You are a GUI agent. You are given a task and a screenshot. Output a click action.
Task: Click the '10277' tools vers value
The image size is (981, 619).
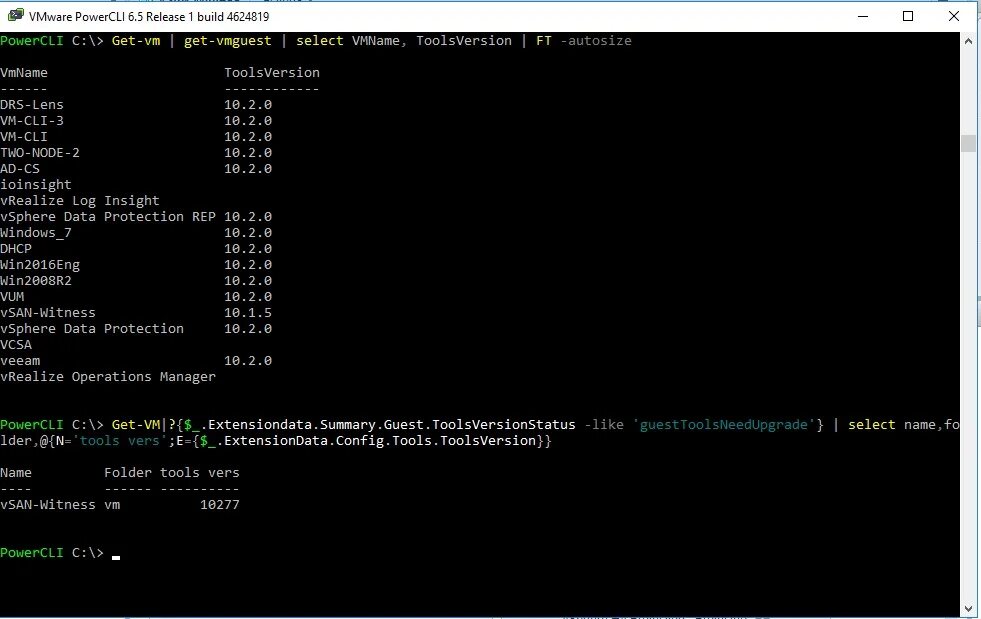click(x=220, y=505)
